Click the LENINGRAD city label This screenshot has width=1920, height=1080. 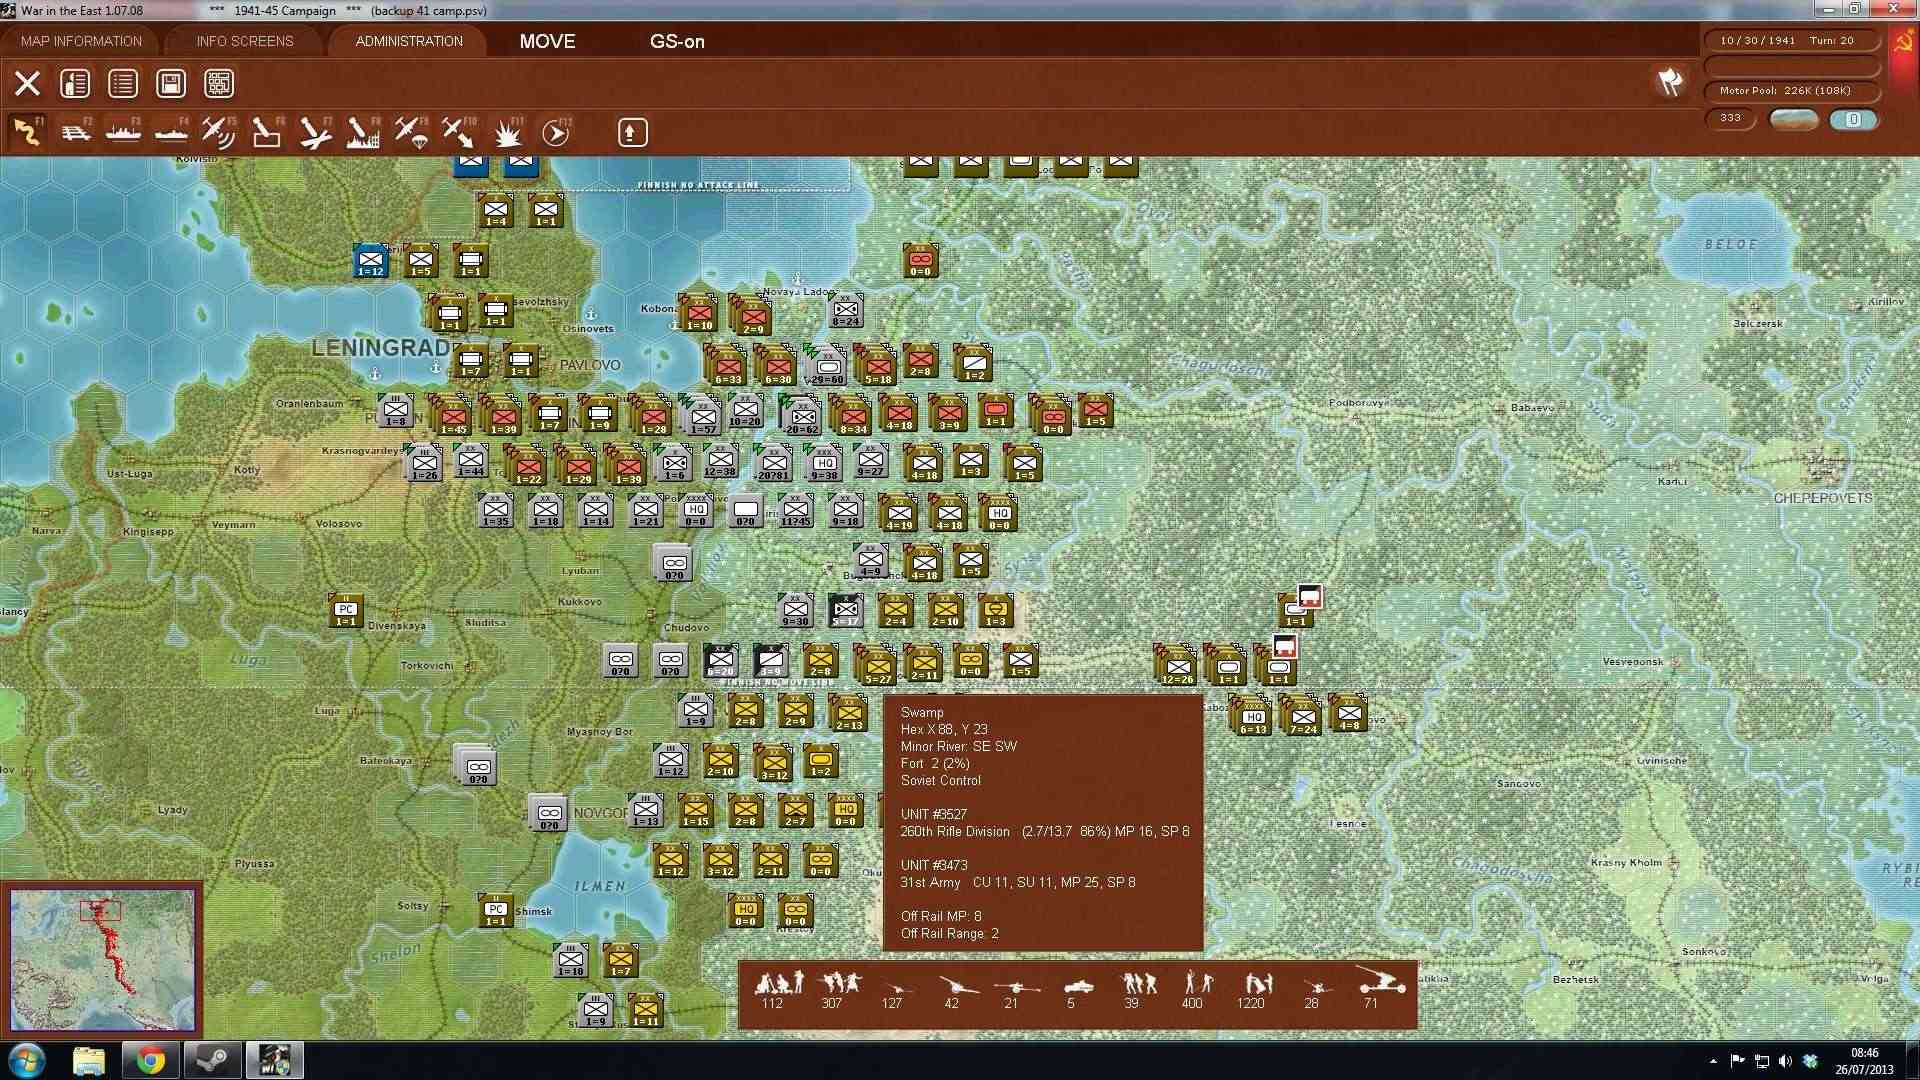(x=380, y=348)
